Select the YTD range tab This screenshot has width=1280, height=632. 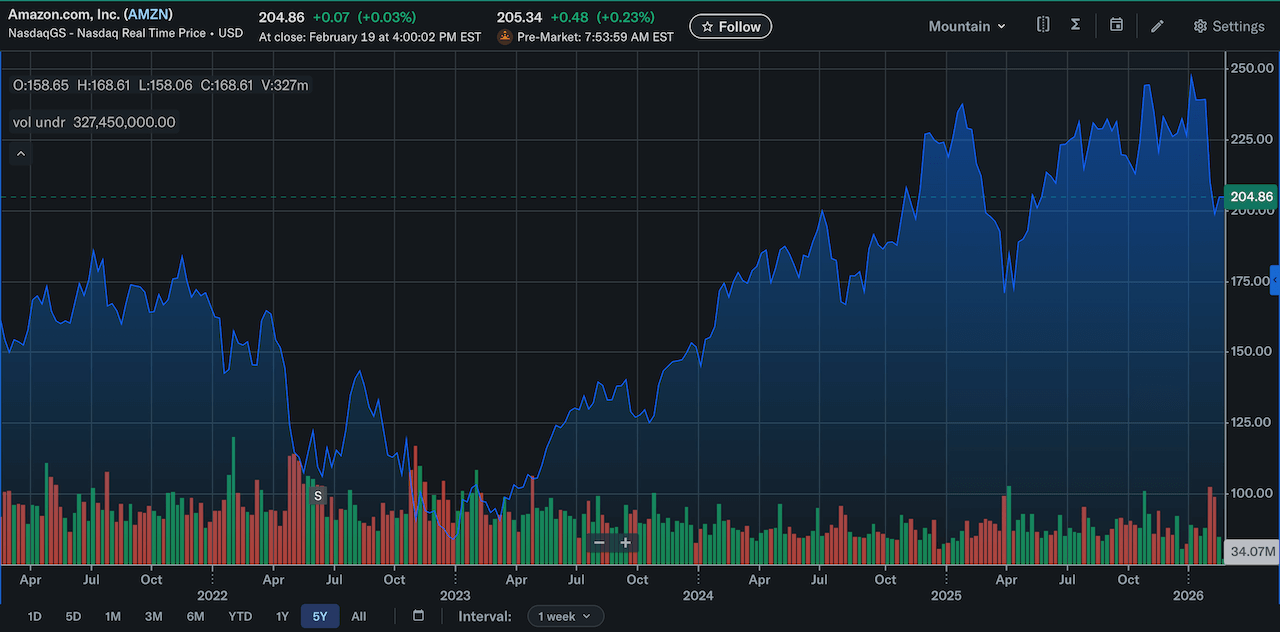coord(239,616)
